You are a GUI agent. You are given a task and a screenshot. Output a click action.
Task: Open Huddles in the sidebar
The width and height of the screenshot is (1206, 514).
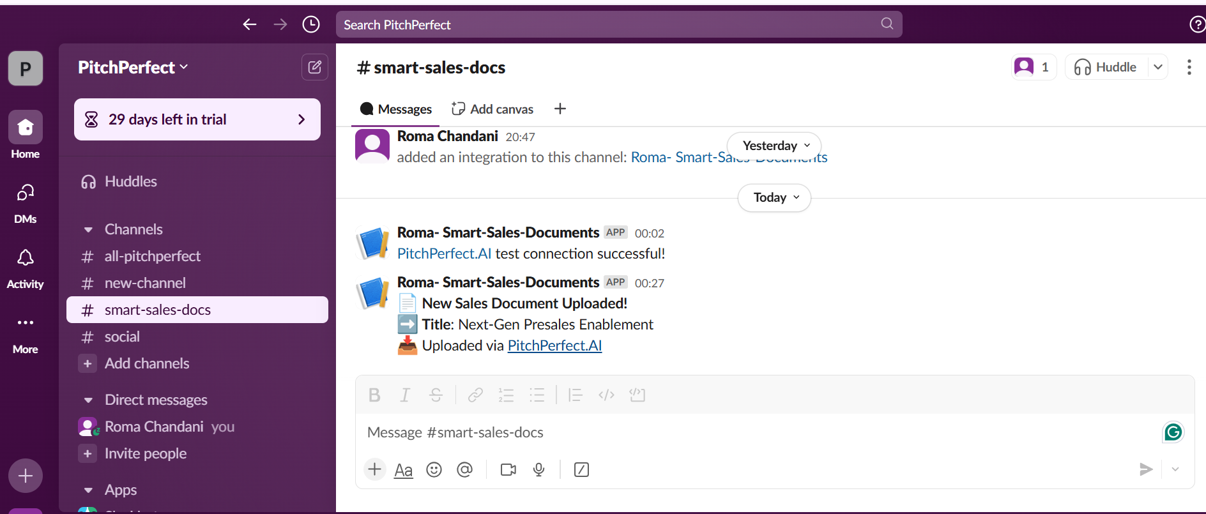[197, 181]
